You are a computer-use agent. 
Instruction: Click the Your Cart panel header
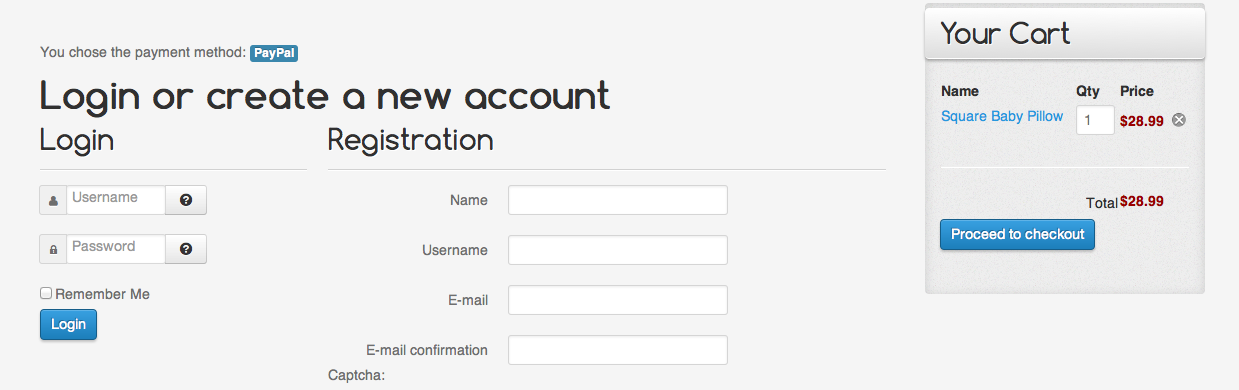(1065, 34)
